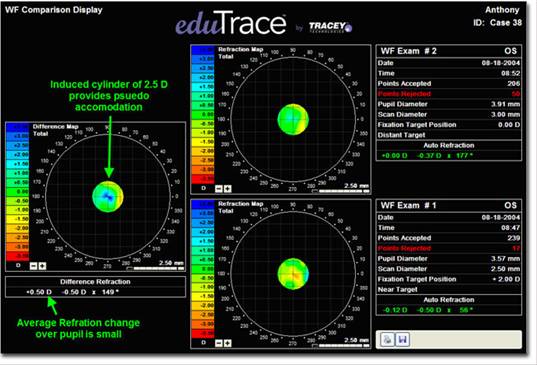The height and width of the screenshot is (365, 537).
Task: Click the red bottom swatch of Difference Map scale
Action: [x=17, y=256]
